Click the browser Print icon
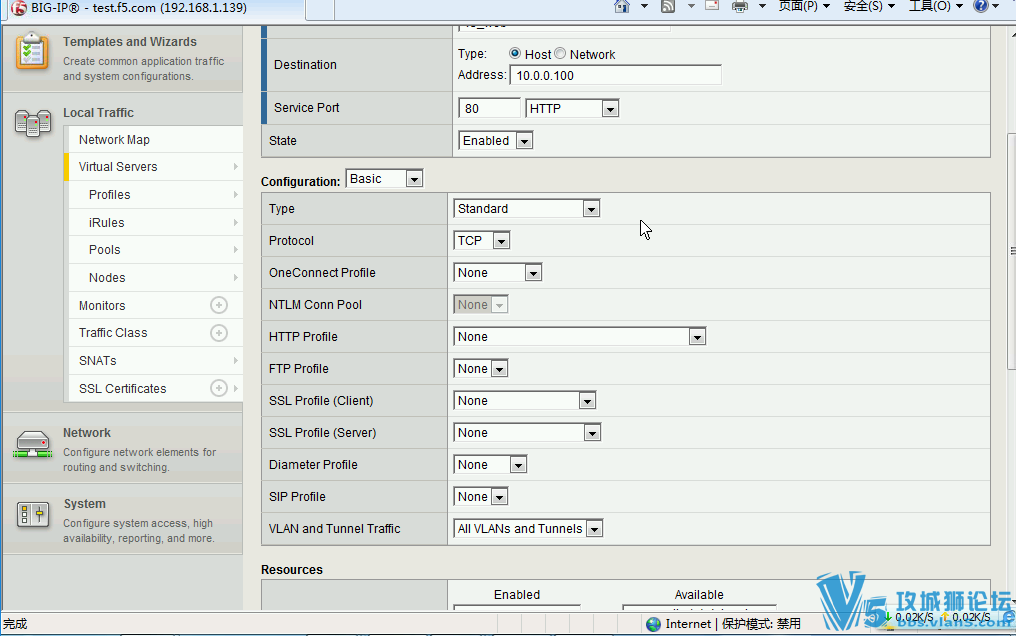The image size is (1016, 636). 739,6
